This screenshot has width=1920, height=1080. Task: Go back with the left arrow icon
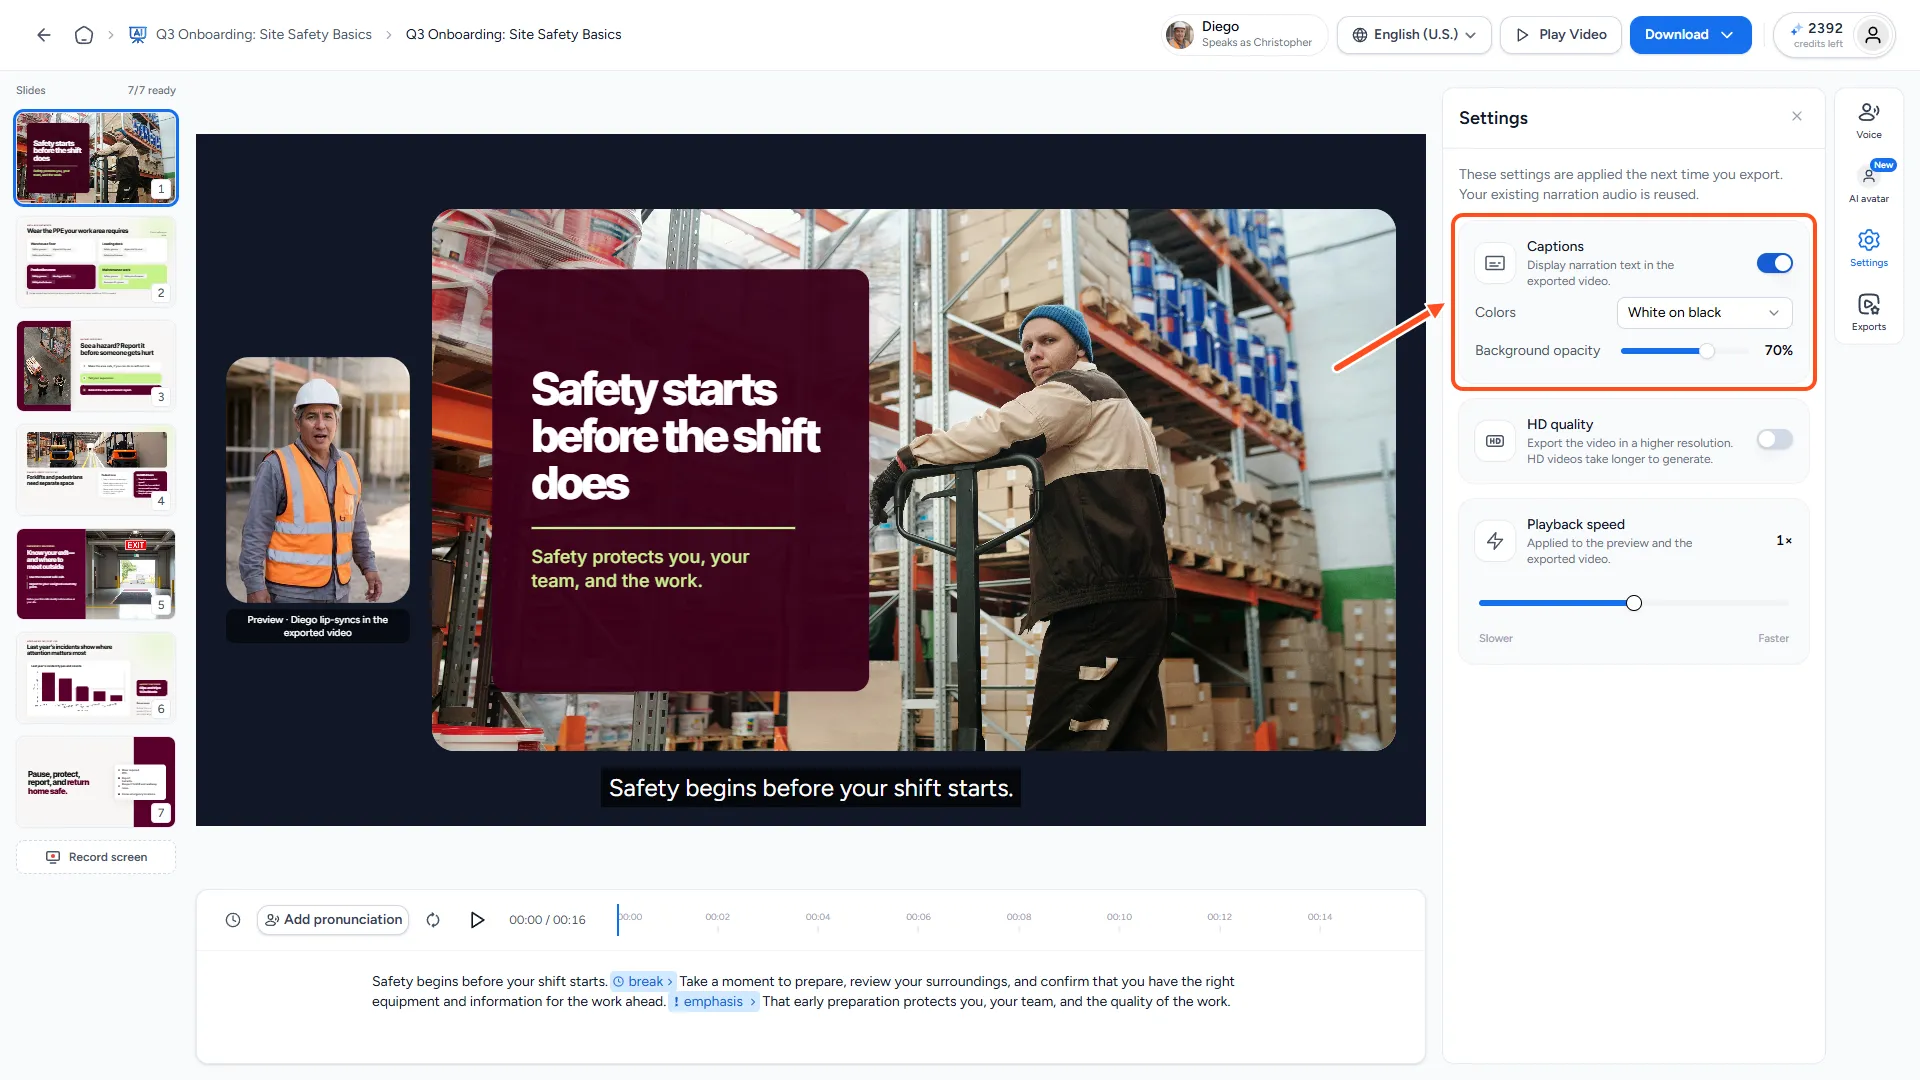tap(44, 35)
